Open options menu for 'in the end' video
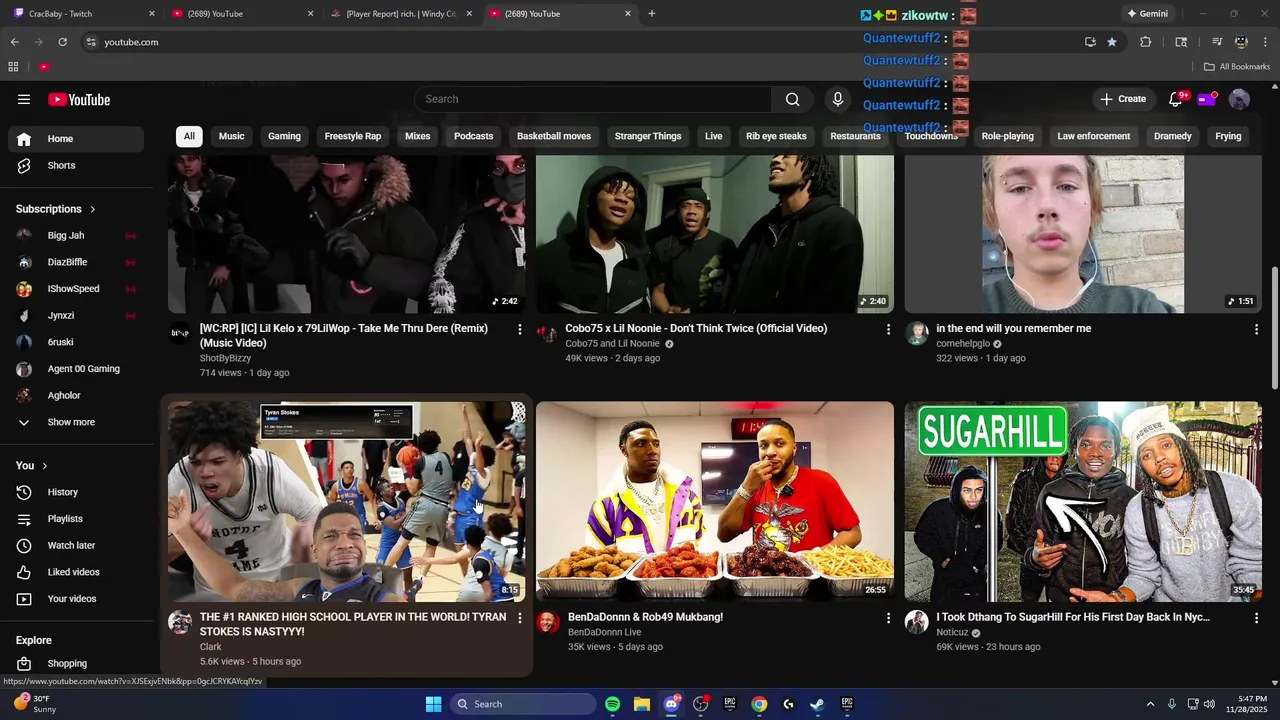Viewport: 1280px width, 720px height. tap(1256, 329)
